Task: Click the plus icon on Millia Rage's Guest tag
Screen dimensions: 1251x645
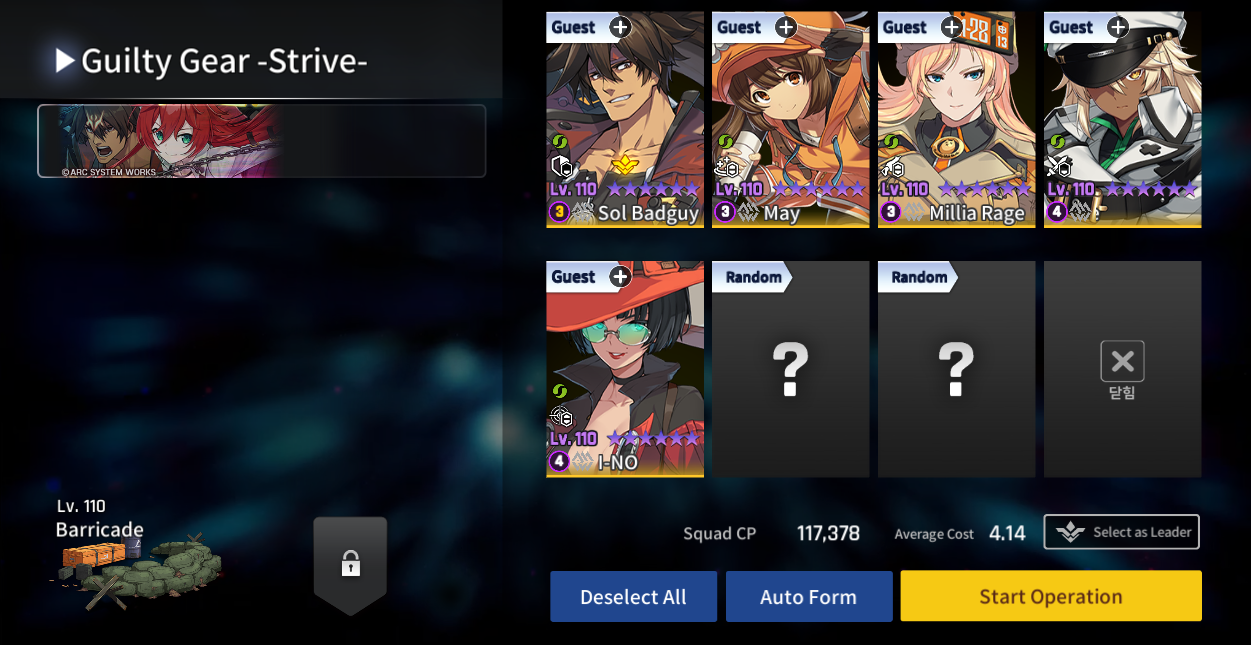Action: click(x=952, y=27)
